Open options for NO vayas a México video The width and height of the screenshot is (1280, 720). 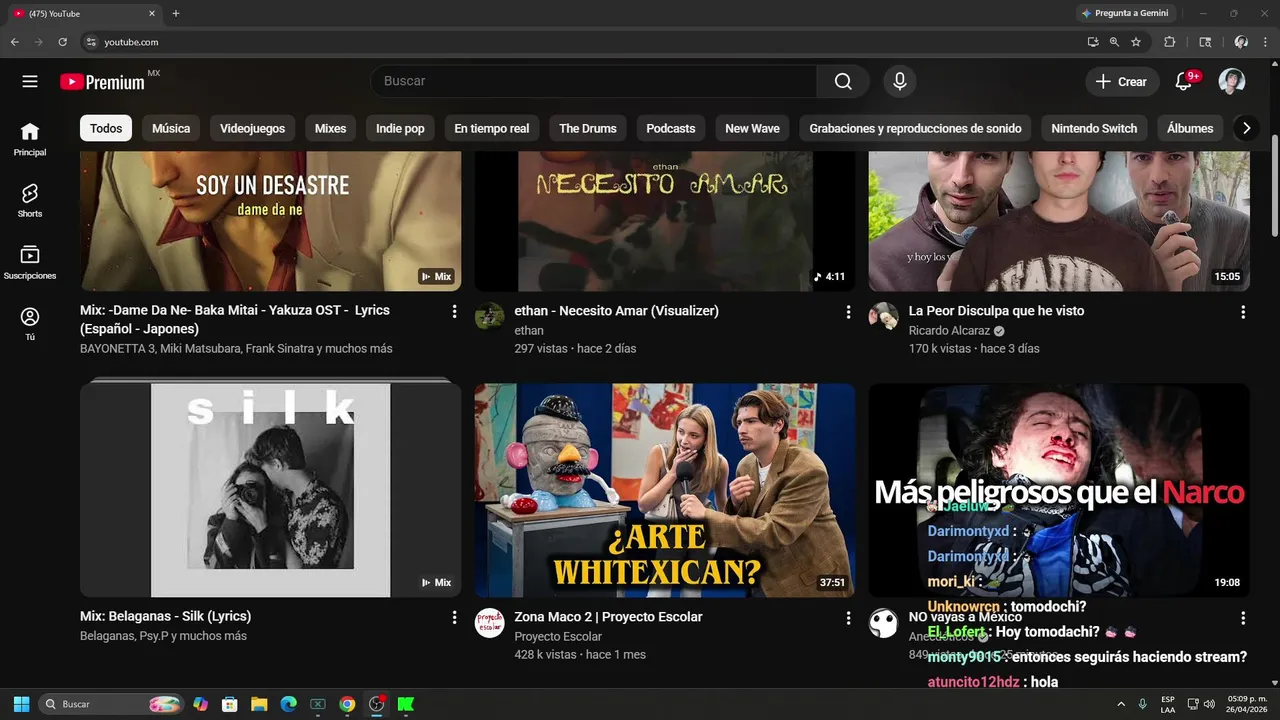1243,618
